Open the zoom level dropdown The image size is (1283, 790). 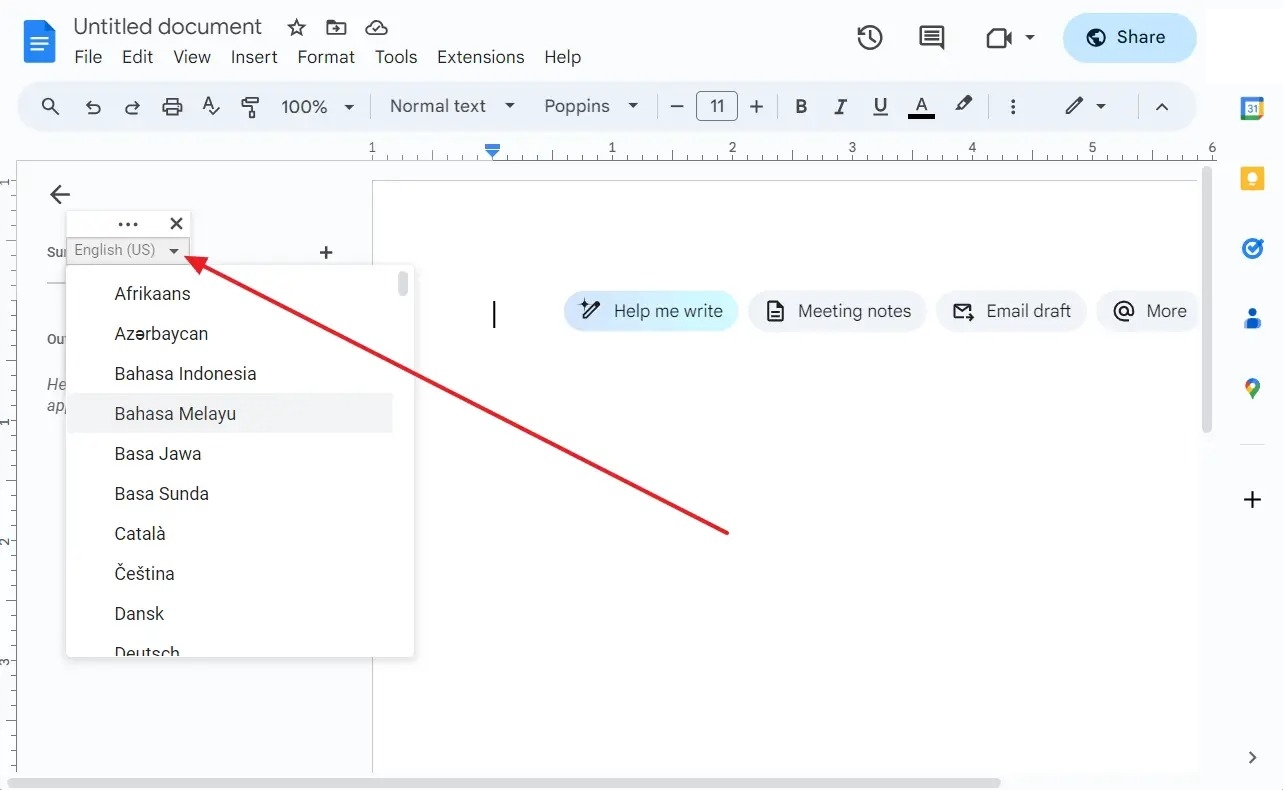[x=317, y=106]
